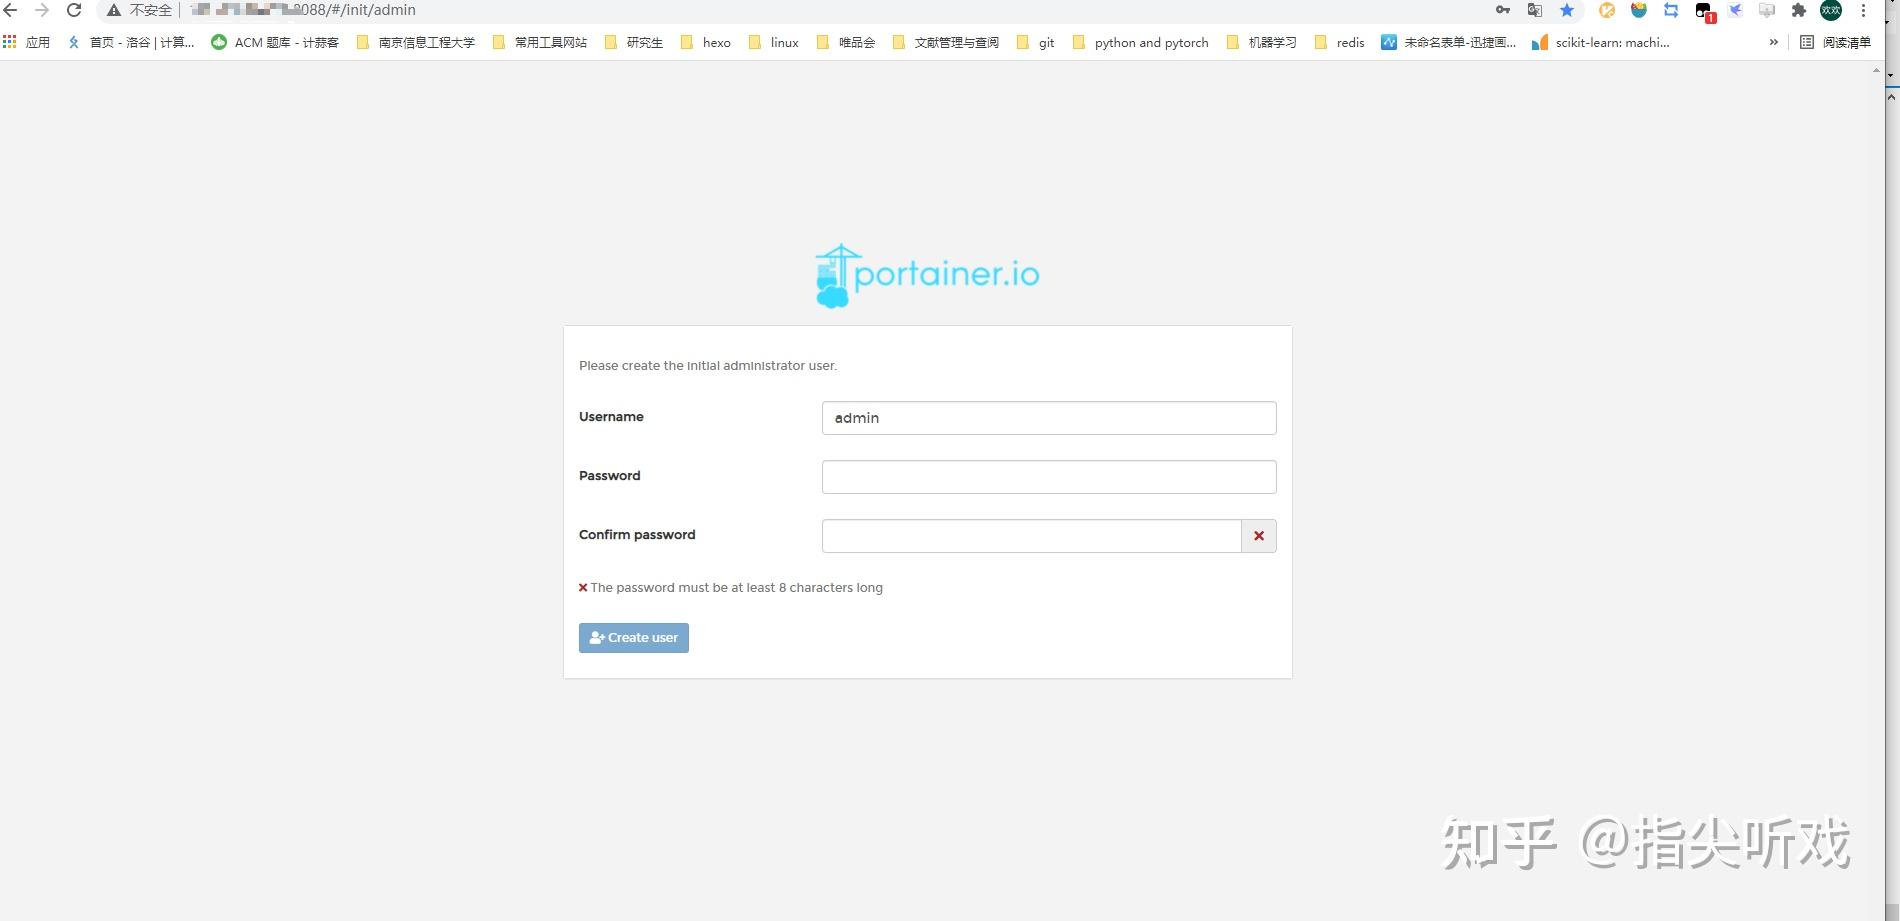Click the portainer.io logo
The width and height of the screenshot is (1900, 921).
[x=928, y=275]
